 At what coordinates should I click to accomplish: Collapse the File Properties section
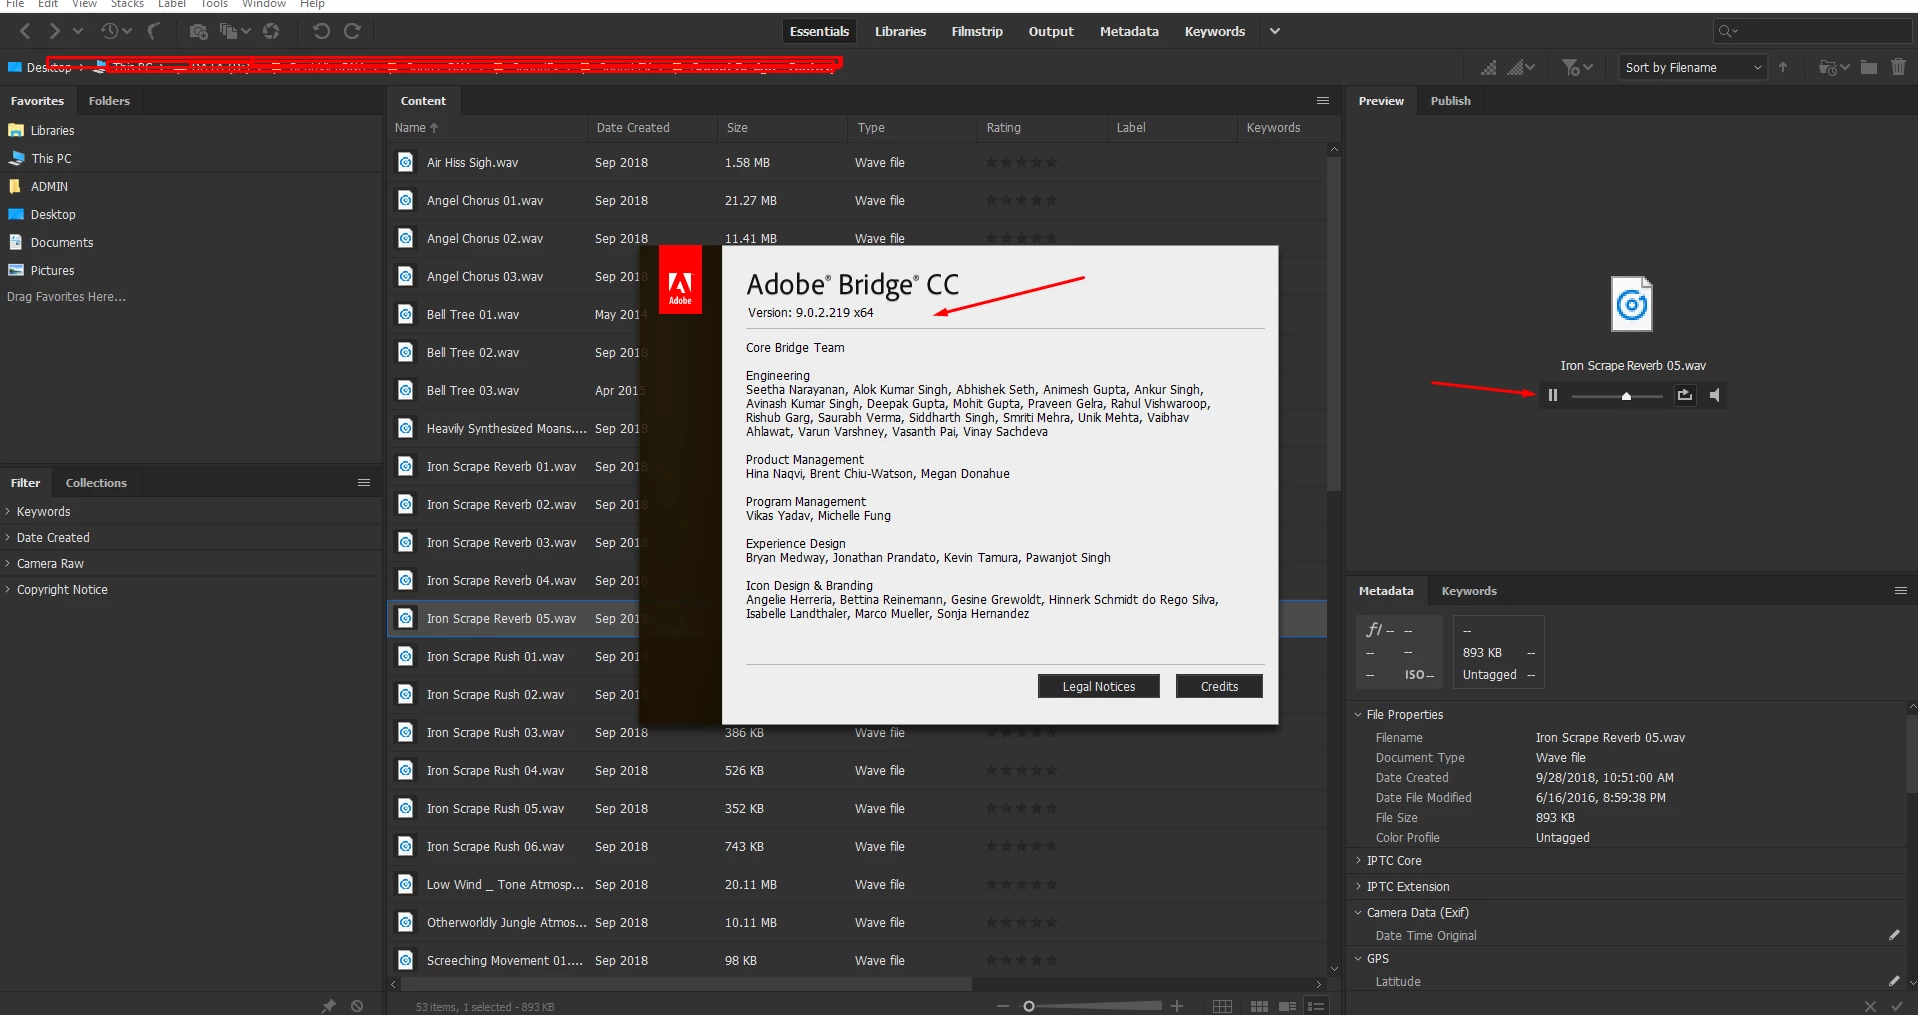click(1358, 714)
